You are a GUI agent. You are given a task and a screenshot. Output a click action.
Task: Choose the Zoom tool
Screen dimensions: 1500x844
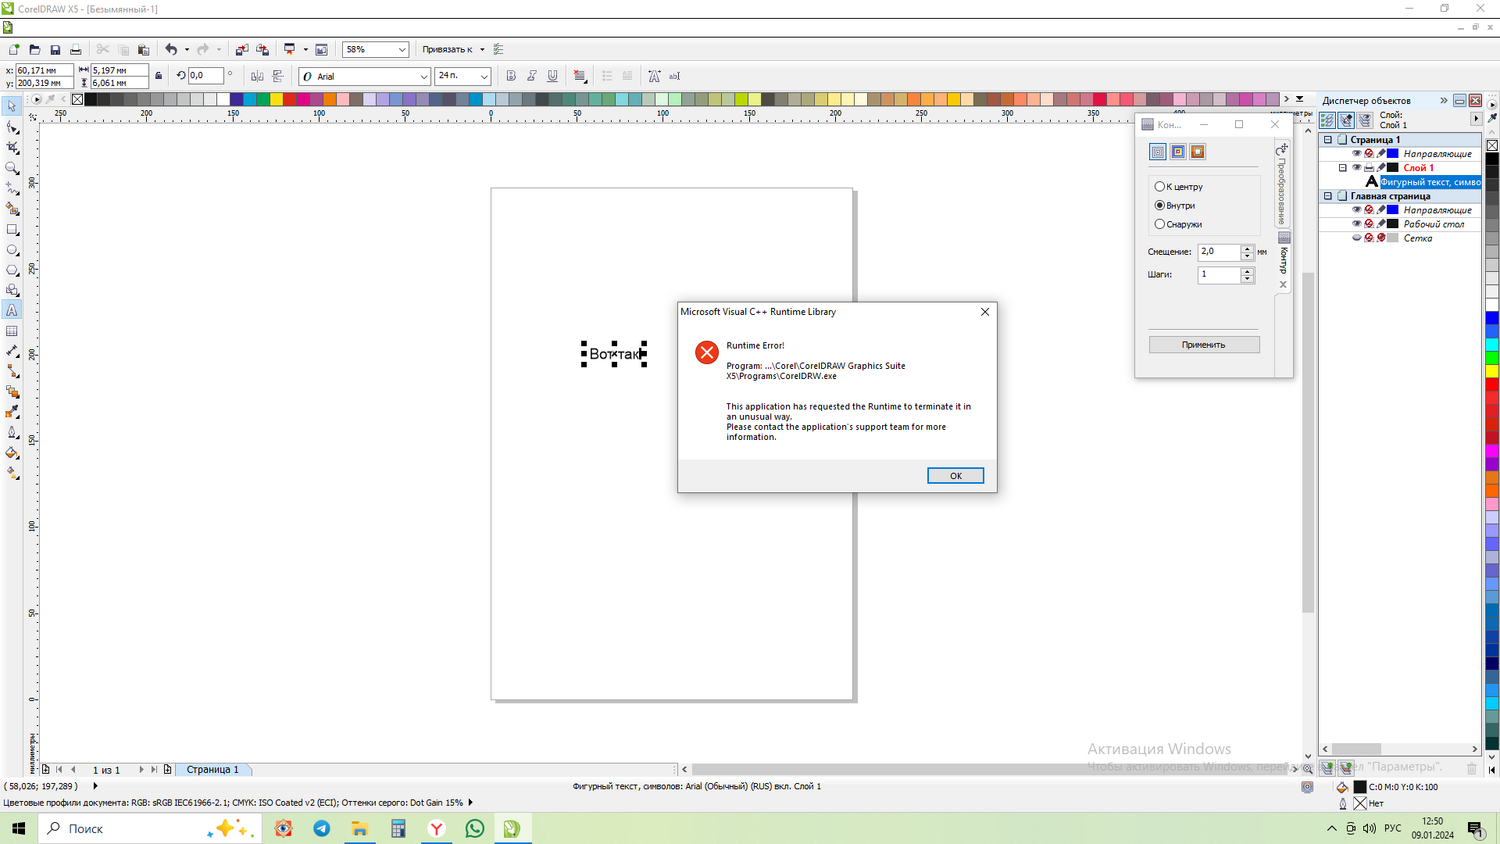point(12,168)
